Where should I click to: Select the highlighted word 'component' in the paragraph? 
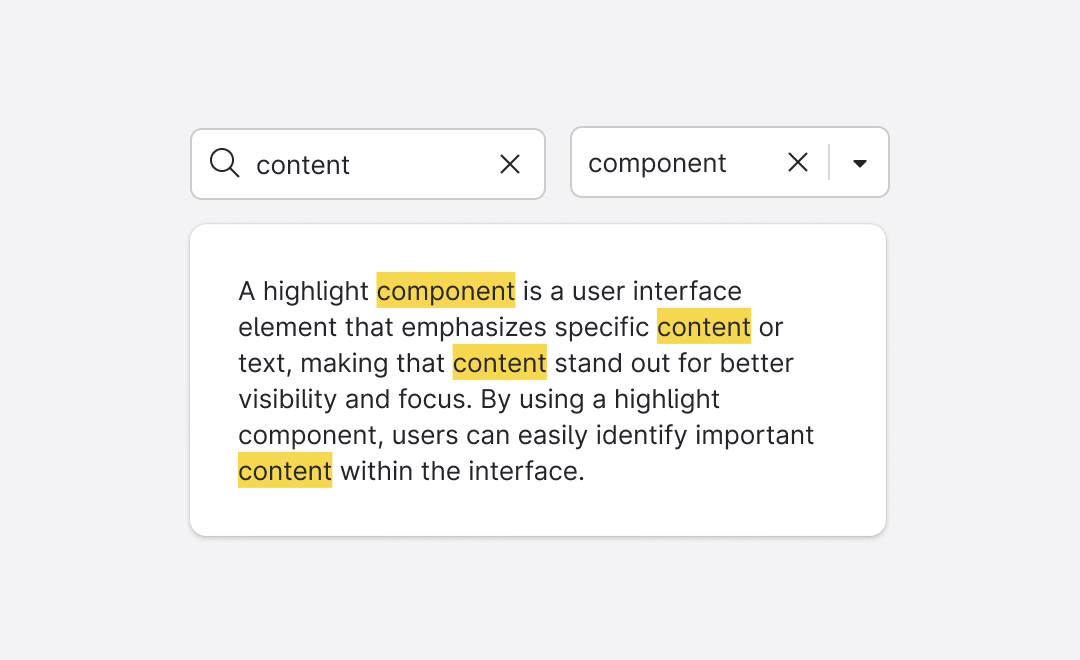(x=446, y=291)
